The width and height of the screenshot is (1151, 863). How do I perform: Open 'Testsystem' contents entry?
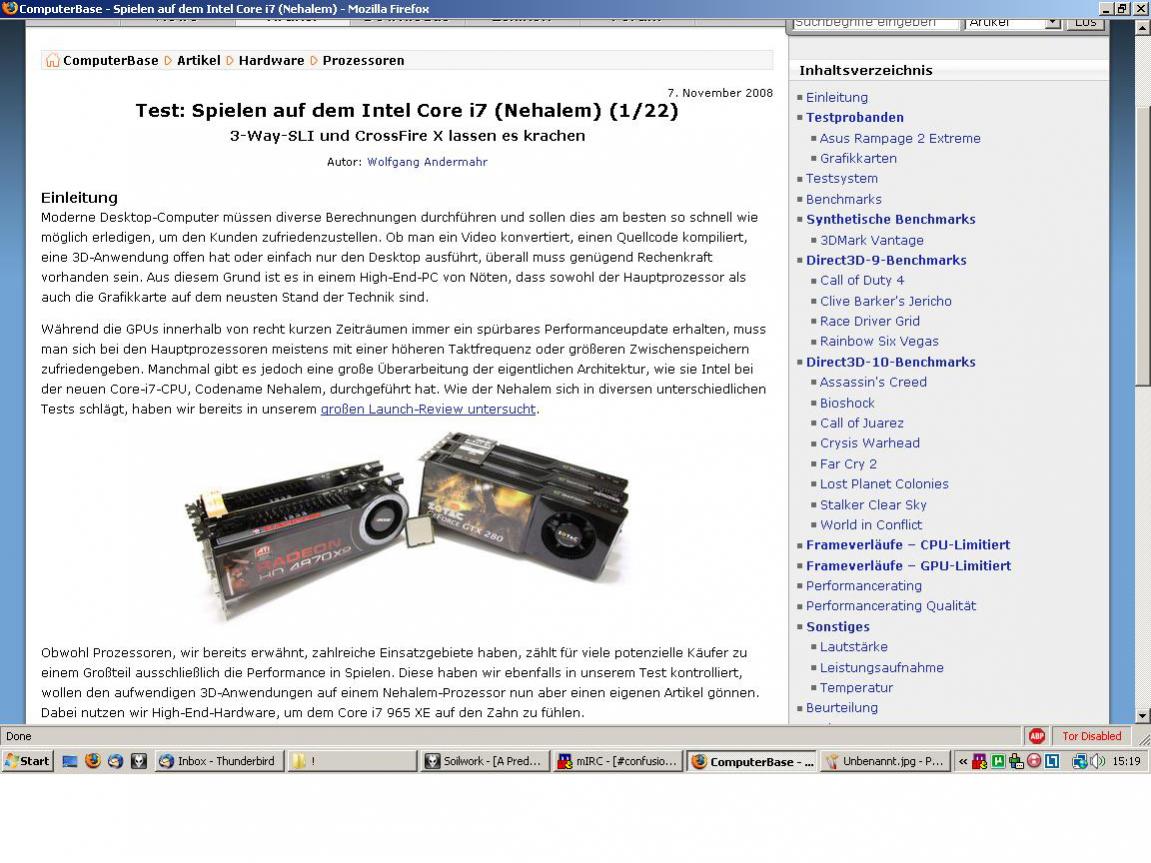pyautogui.click(x=841, y=178)
